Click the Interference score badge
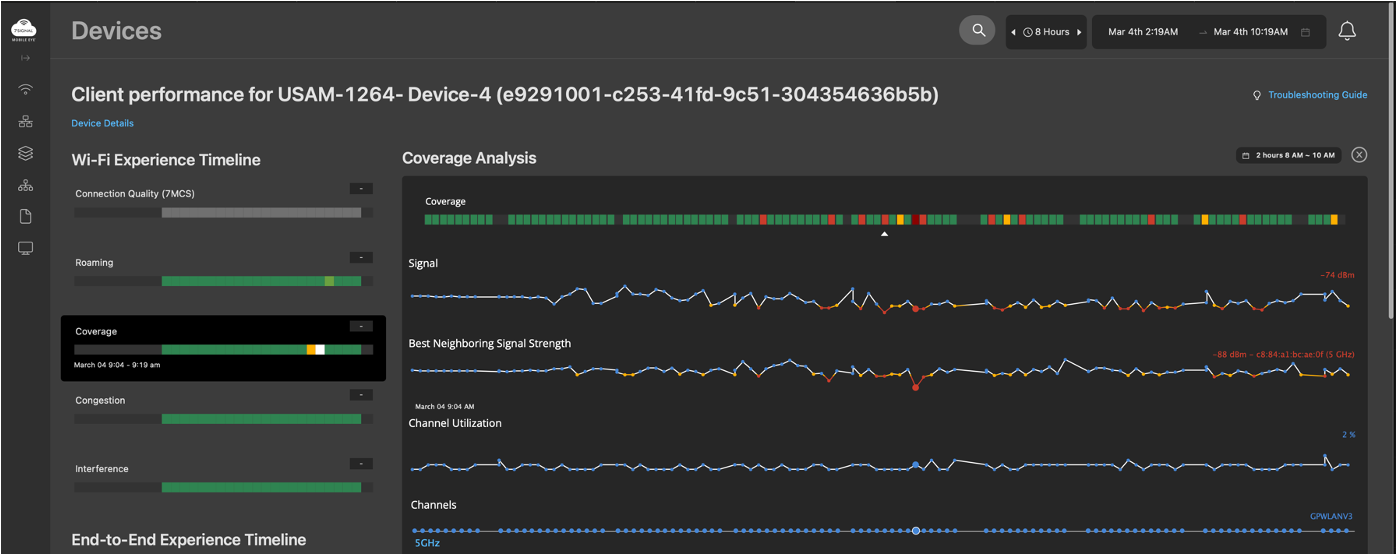Viewport: 1396px width, 554px height. click(x=361, y=464)
